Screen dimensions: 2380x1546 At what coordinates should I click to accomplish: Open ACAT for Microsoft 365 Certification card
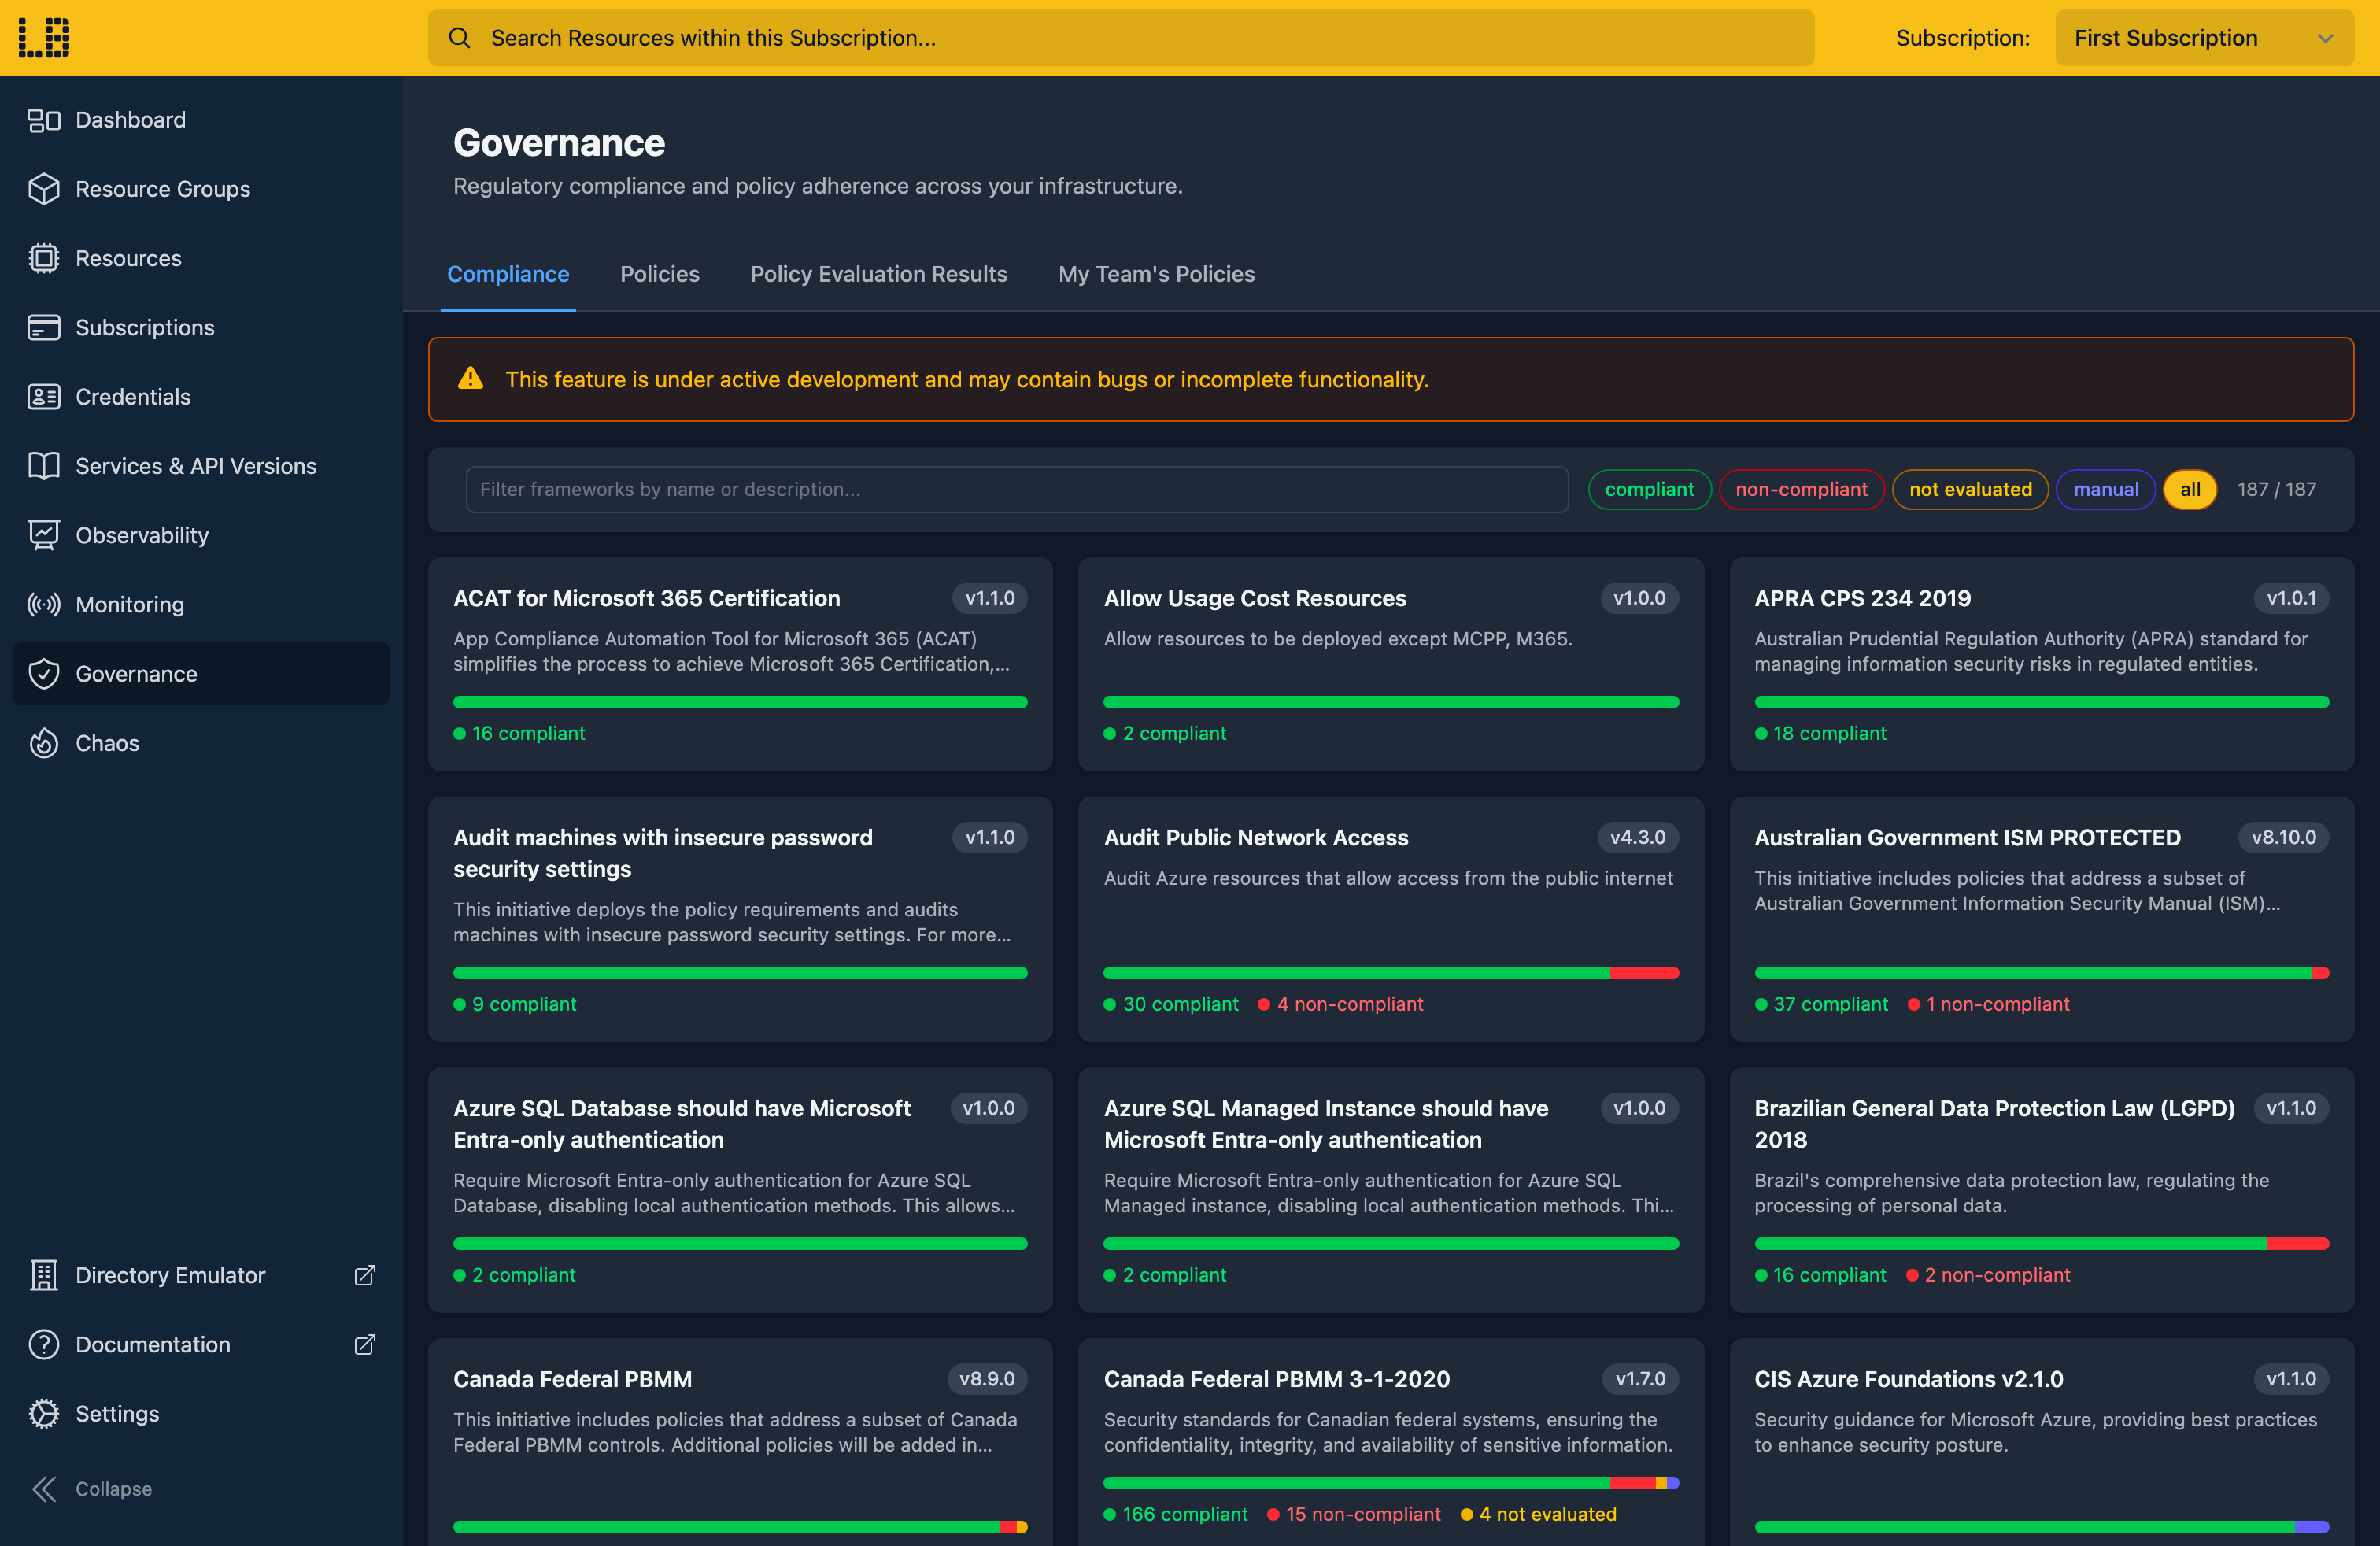click(x=740, y=664)
